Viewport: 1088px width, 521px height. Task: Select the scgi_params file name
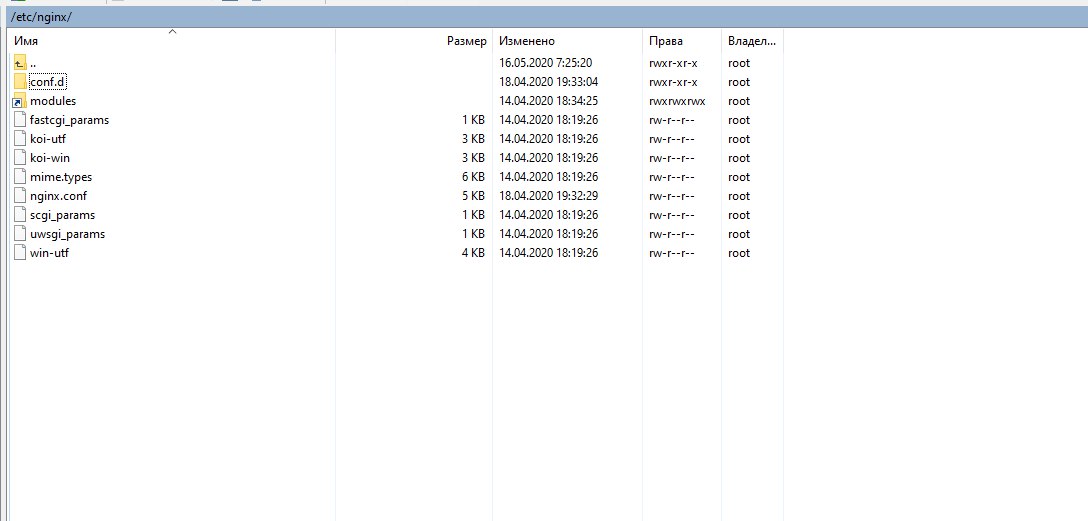(62, 215)
